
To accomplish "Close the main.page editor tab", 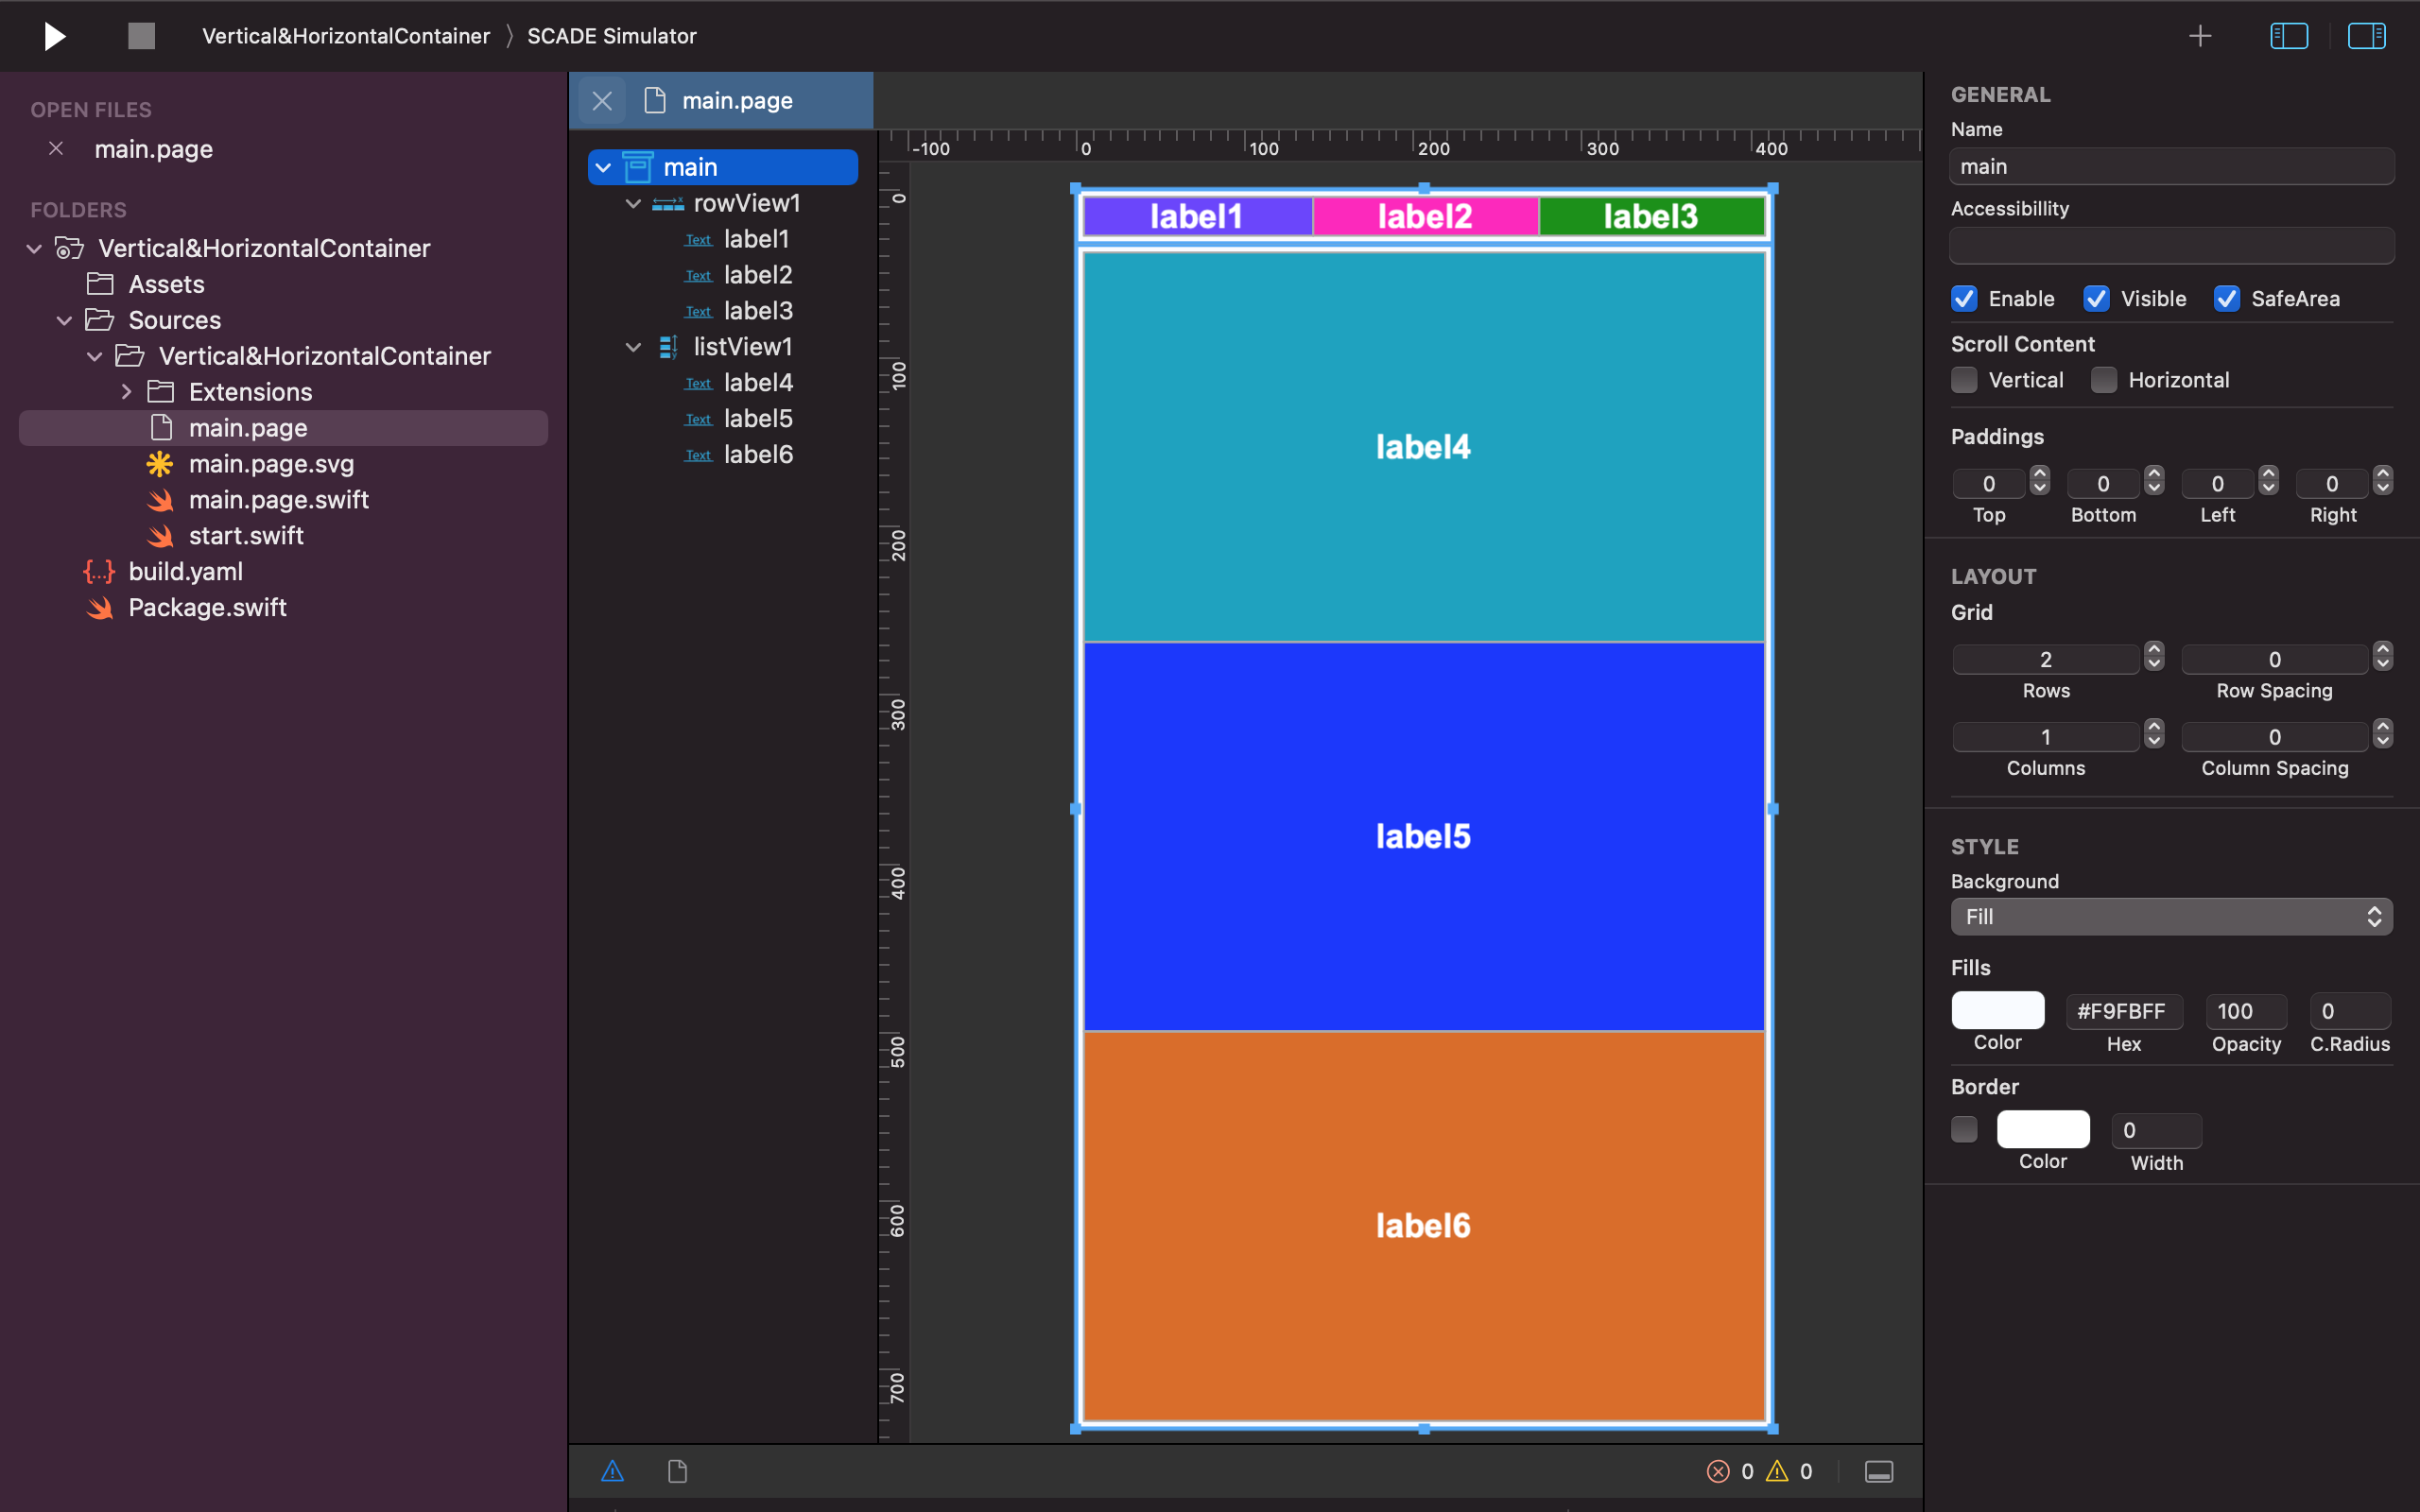I will tap(602, 100).
